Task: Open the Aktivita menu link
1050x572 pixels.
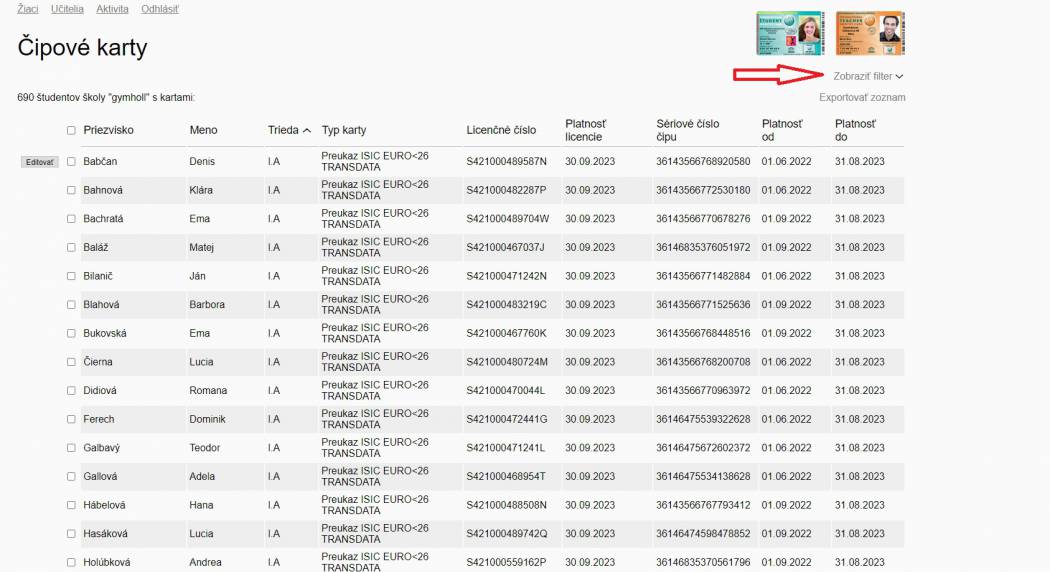Action: point(112,9)
